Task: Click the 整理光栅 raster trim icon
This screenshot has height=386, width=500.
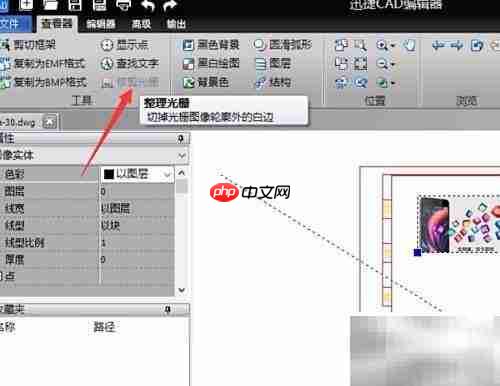Action: coord(107,83)
